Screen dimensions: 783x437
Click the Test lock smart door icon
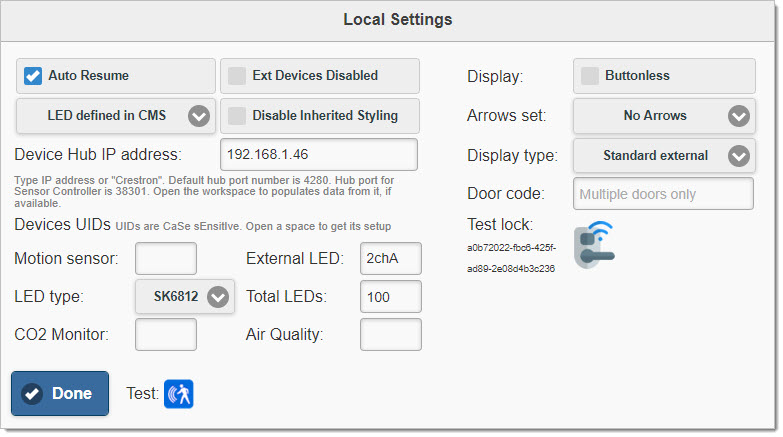[x=595, y=243]
